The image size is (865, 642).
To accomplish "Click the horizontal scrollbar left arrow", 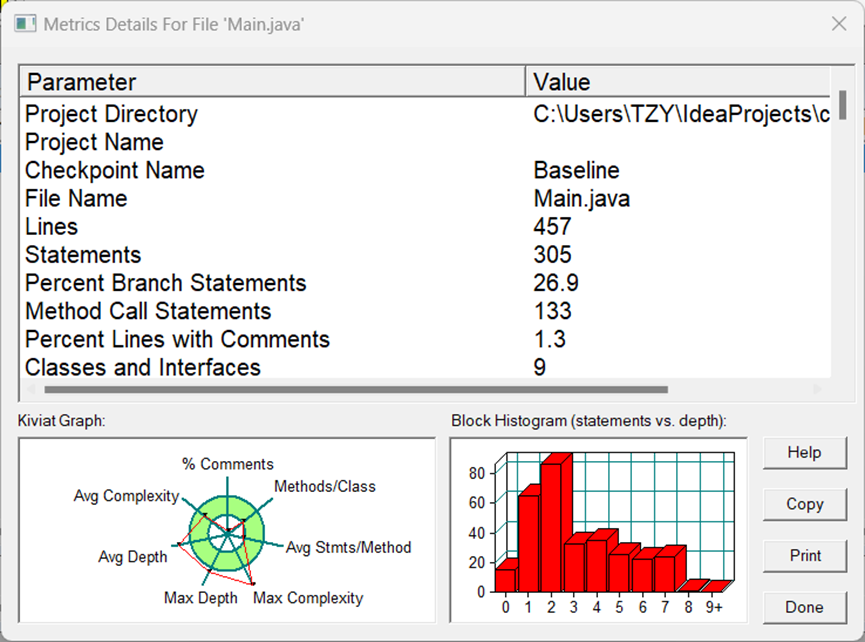I will [31, 389].
